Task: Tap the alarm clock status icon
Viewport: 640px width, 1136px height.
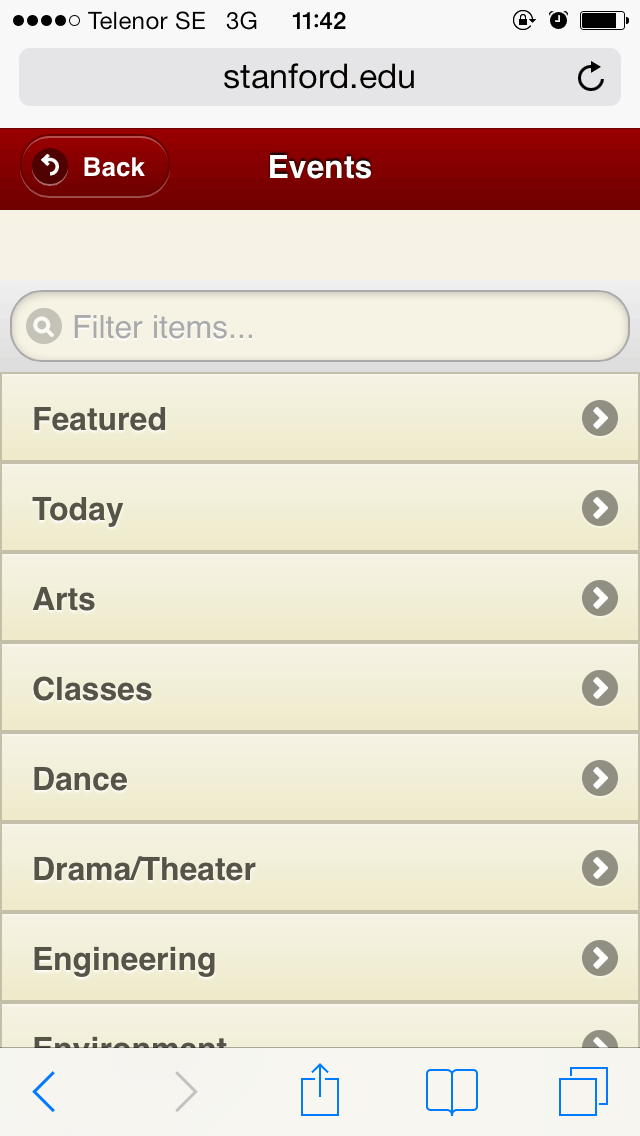Action: (558, 20)
